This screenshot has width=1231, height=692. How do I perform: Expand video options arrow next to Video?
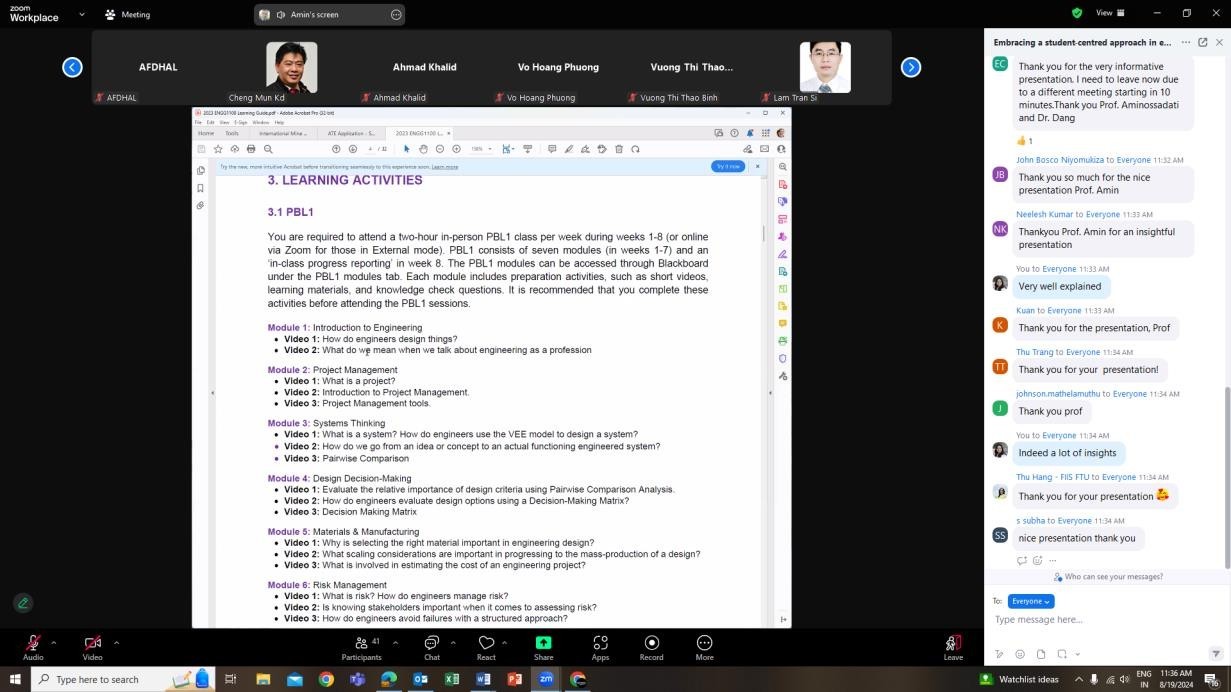116,642
